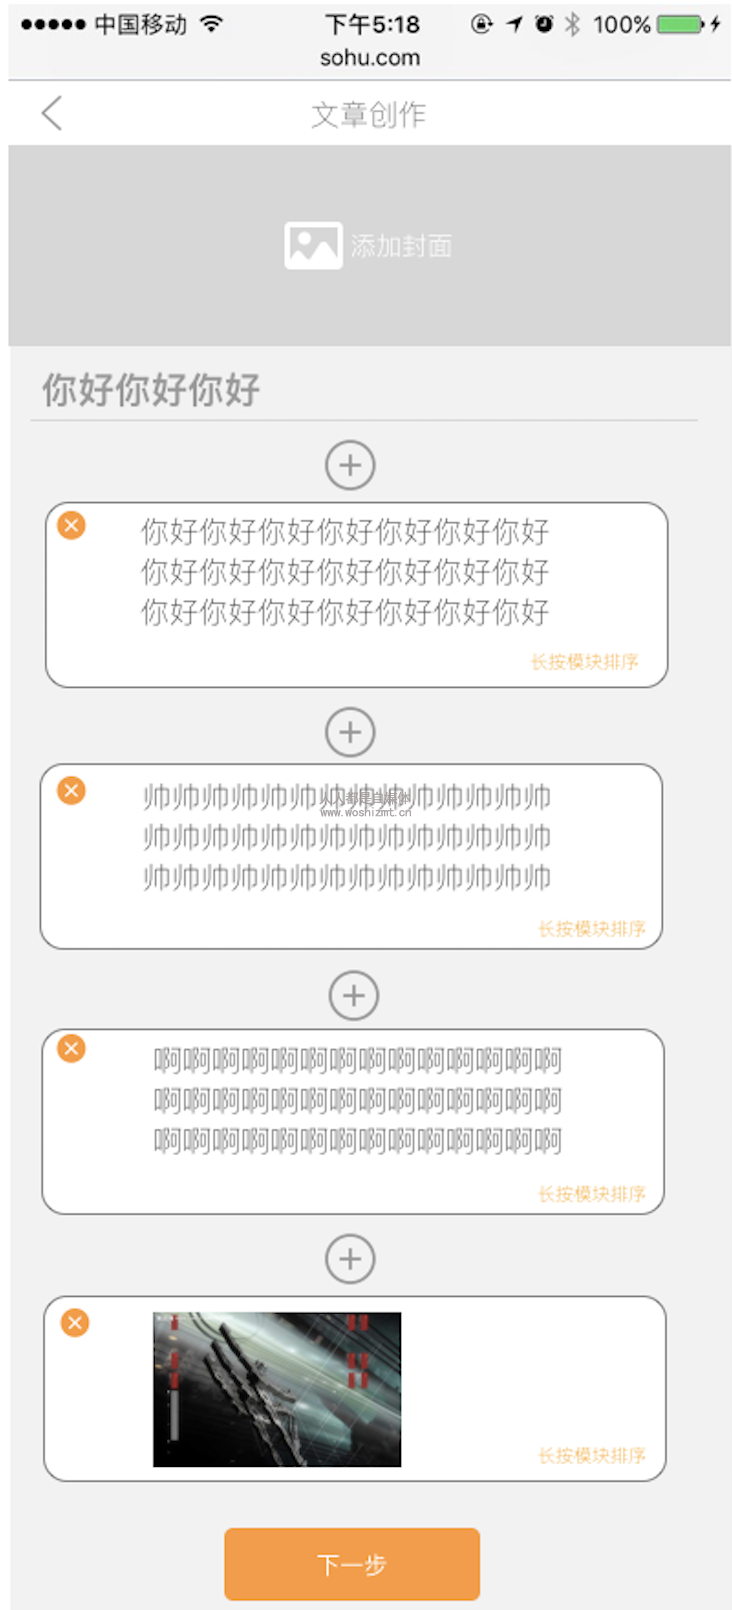Viewport: 732px width, 1610px height.
Task: Click the add cover image icon
Action: [313, 246]
